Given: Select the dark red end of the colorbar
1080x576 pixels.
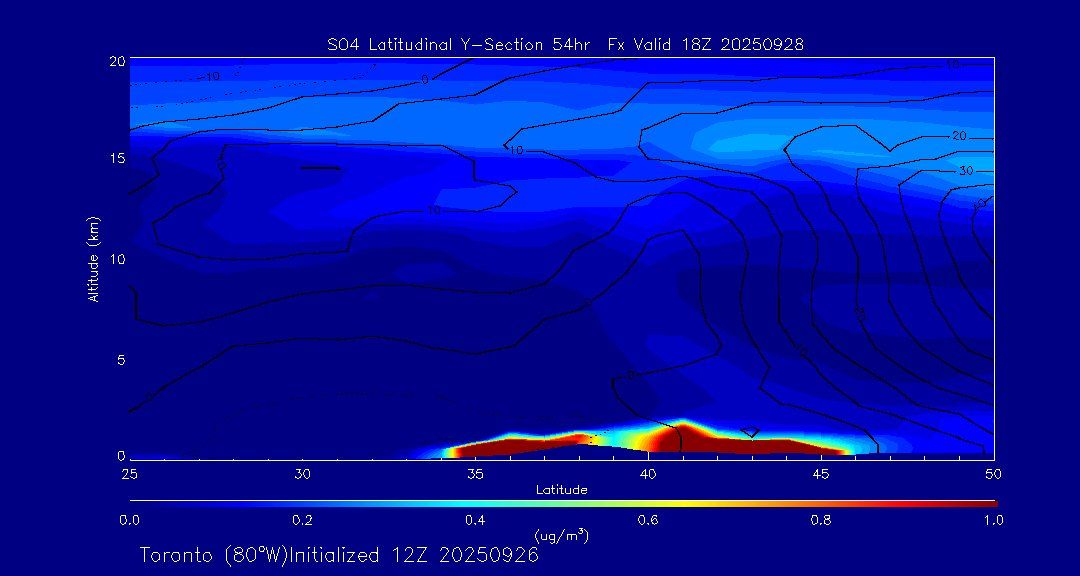Looking at the screenshot, I should [x=985, y=502].
